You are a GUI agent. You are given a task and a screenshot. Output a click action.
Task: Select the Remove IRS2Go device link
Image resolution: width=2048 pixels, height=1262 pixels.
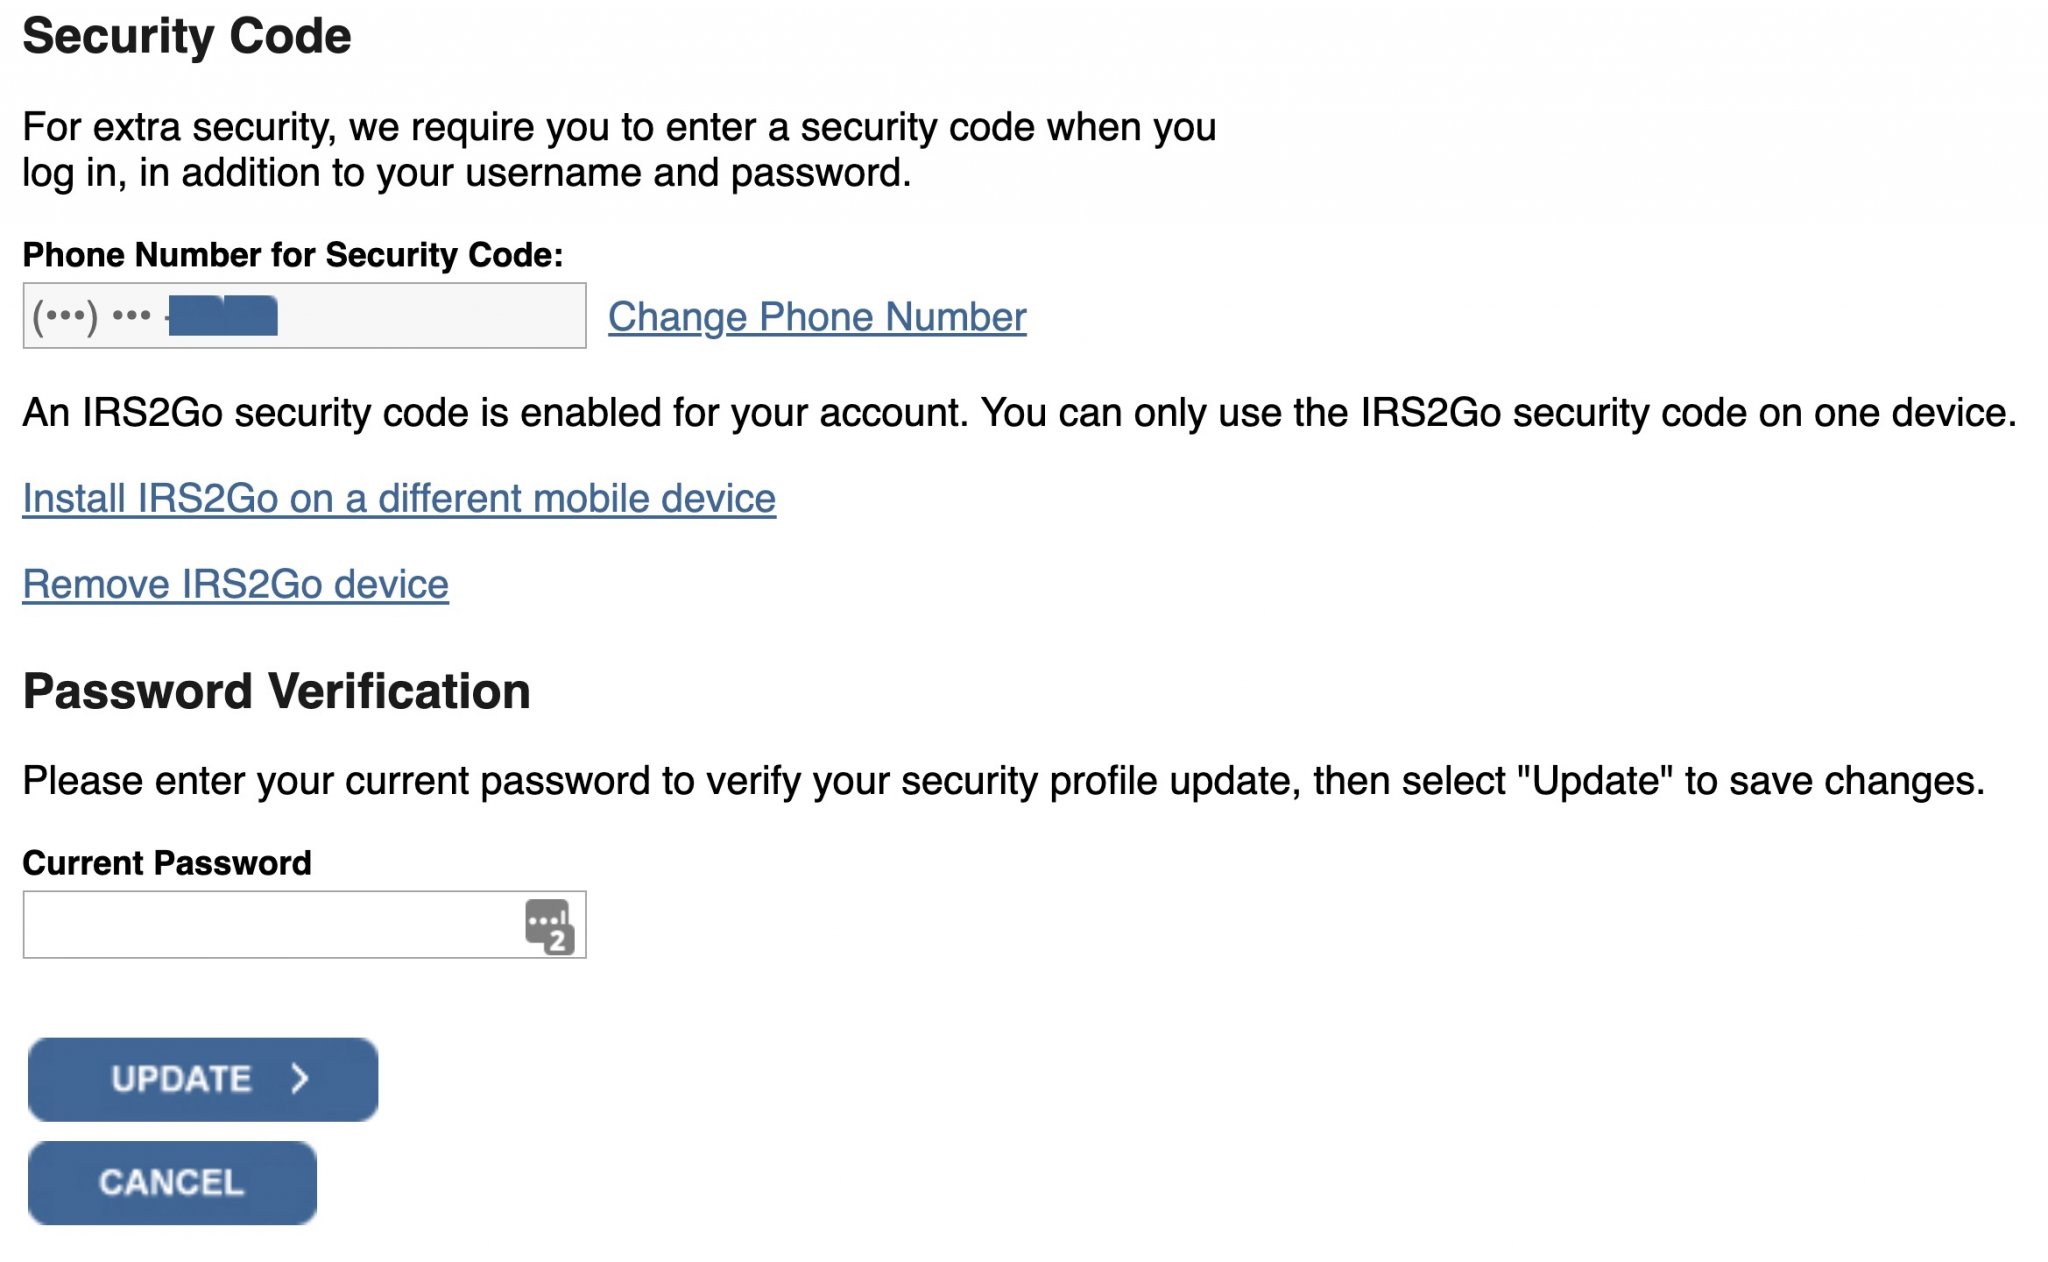point(235,584)
